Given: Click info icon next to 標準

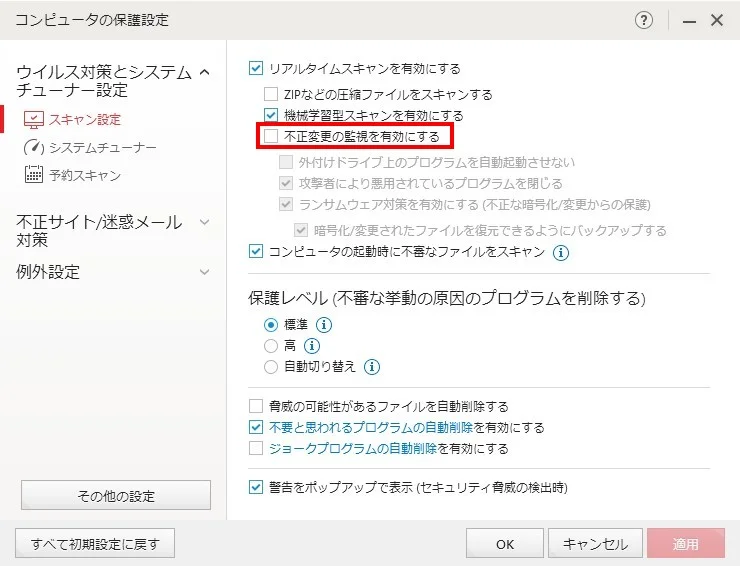Looking at the screenshot, I should [x=324, y=325].
